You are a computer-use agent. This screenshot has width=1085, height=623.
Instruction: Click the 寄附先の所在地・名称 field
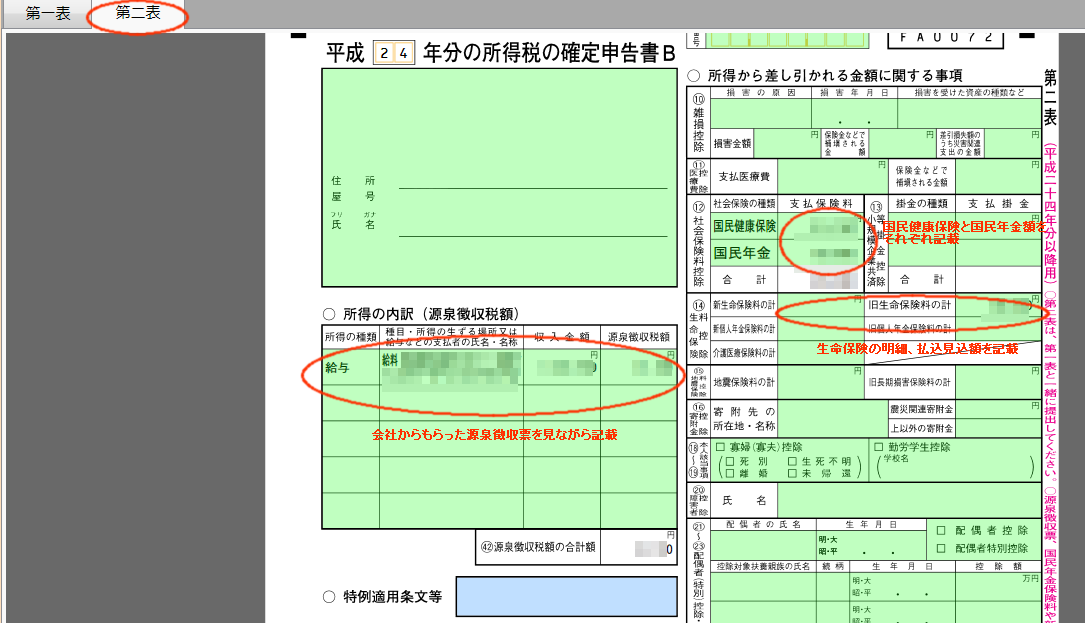[833, 418]
